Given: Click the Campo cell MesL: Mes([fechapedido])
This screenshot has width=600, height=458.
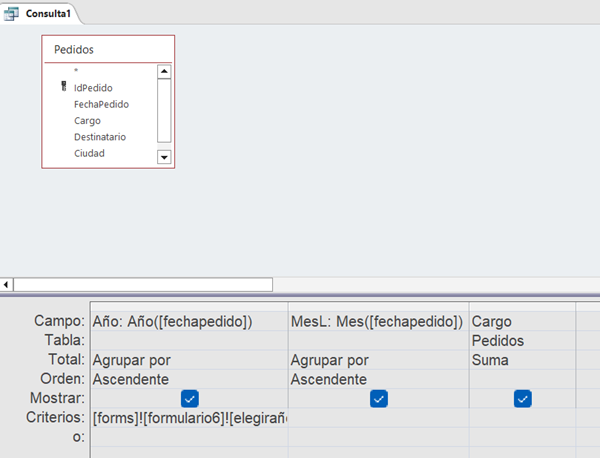Looking at the screenshot, I should point(378,321).
